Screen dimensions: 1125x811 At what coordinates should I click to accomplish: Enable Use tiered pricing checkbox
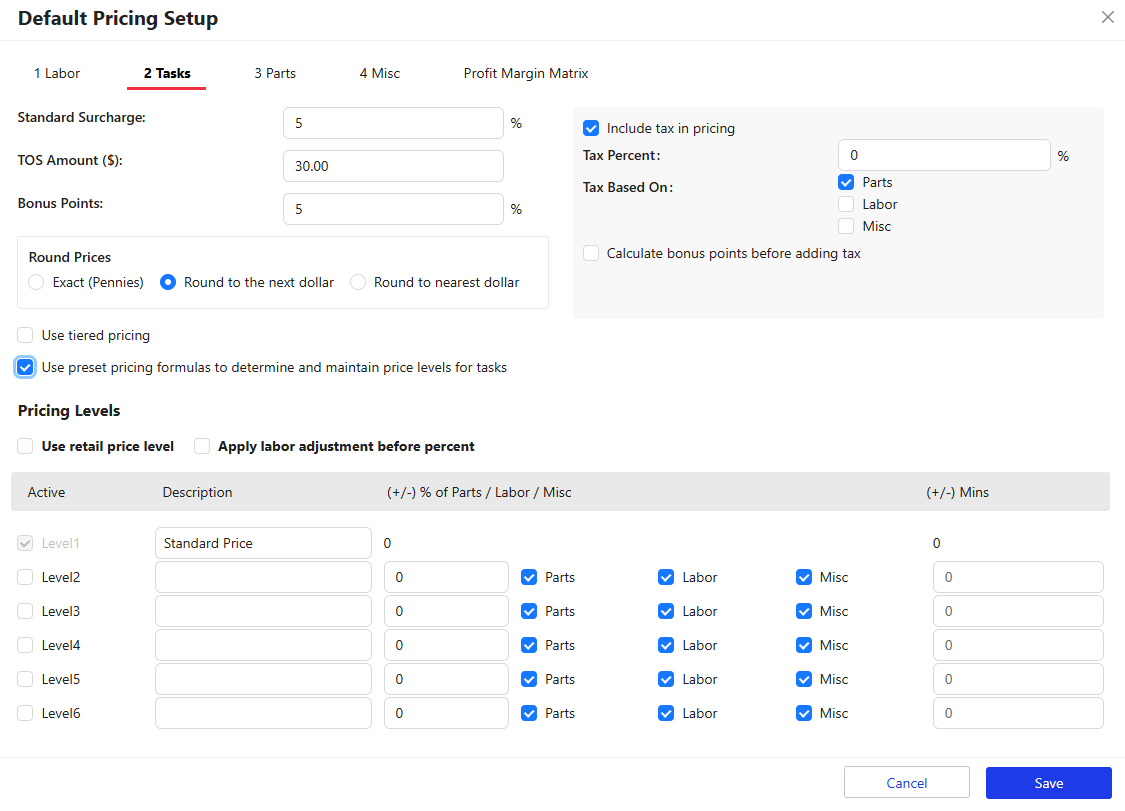[x=25, y=335]
